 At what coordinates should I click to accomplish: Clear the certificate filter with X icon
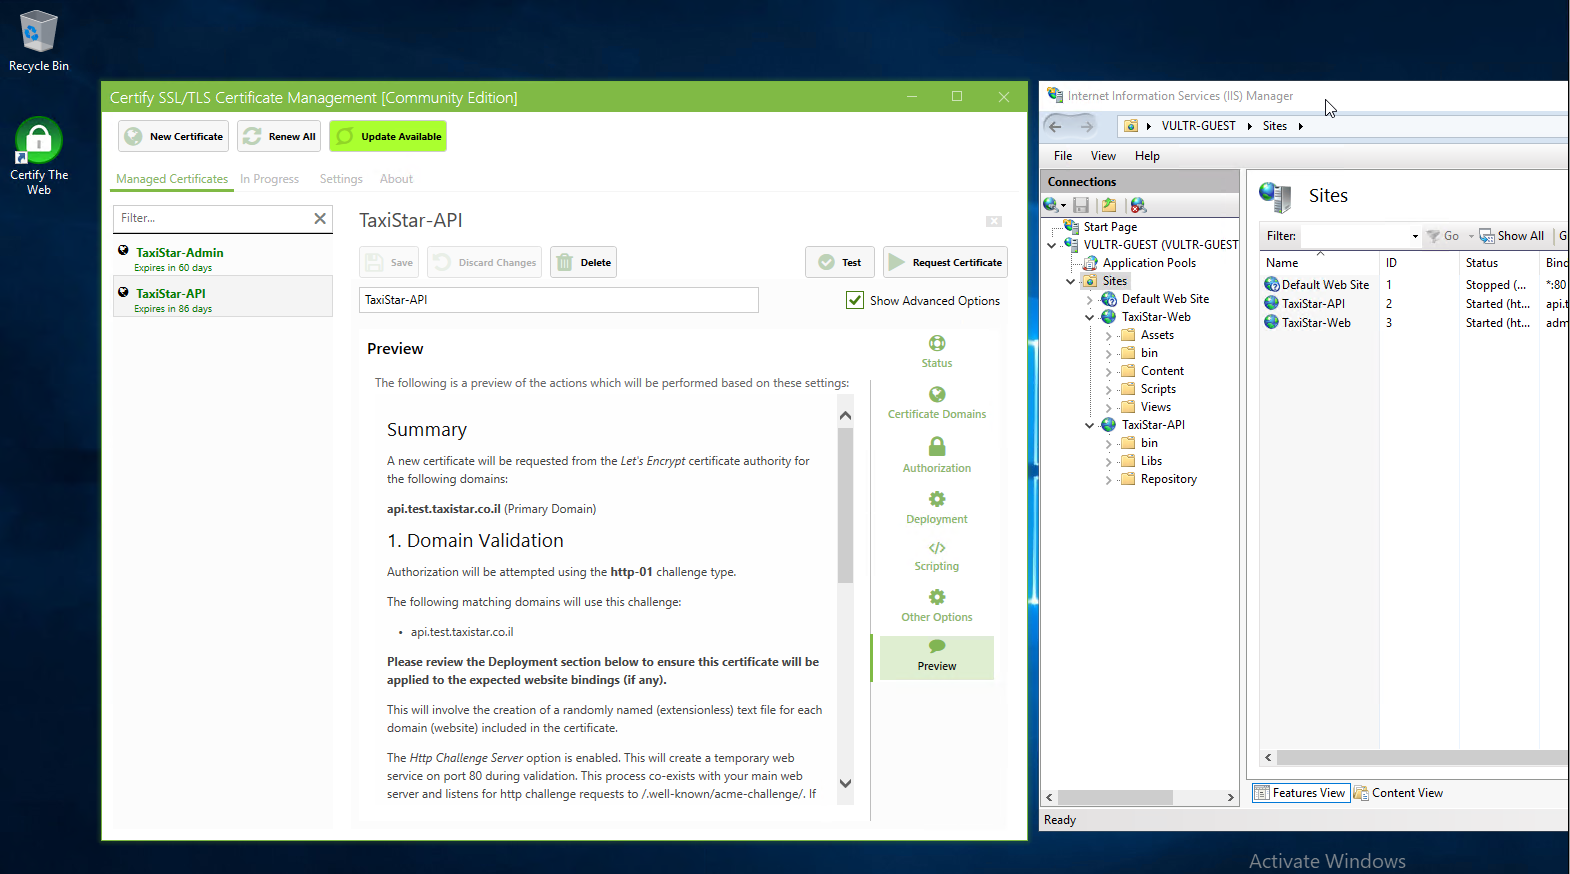320,218
